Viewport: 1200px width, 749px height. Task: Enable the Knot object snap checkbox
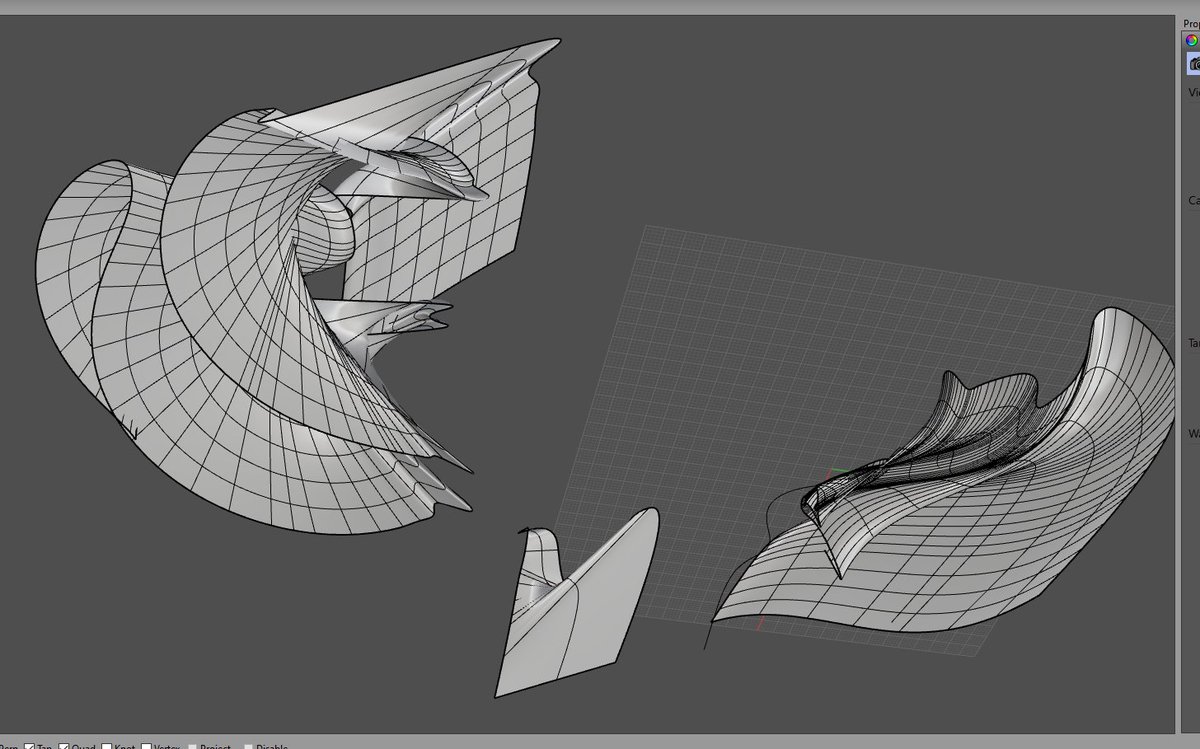[107, 746]
